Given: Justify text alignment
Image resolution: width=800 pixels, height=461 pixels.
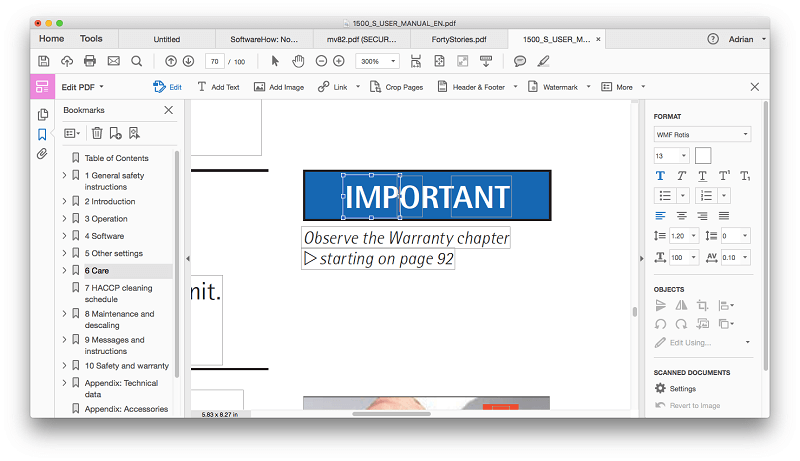Looking at the screenshot, I should (x=724, y=216).
